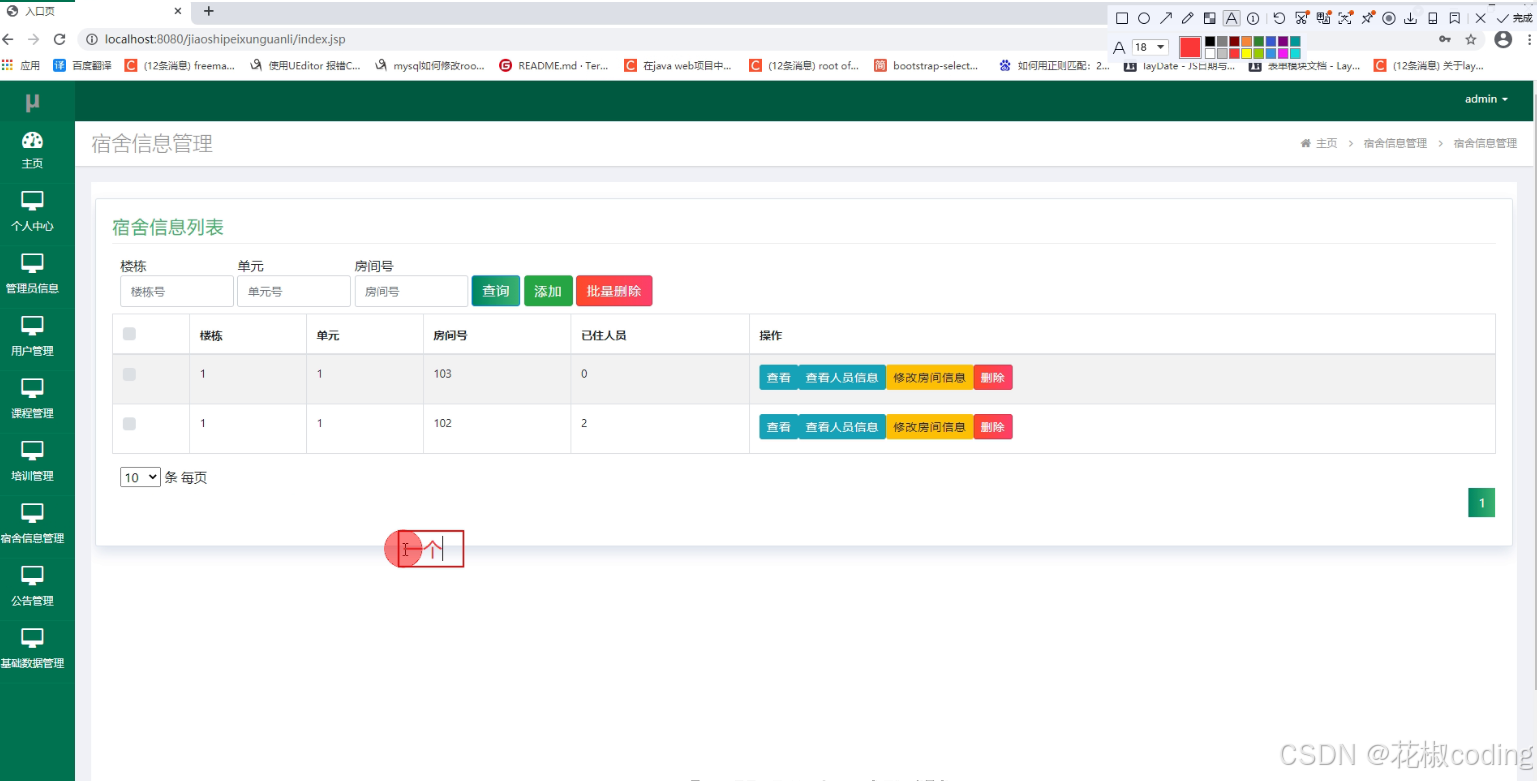Select the mosaic blur tool
The image size is (1537, 781).
(x=1210, y=18)
